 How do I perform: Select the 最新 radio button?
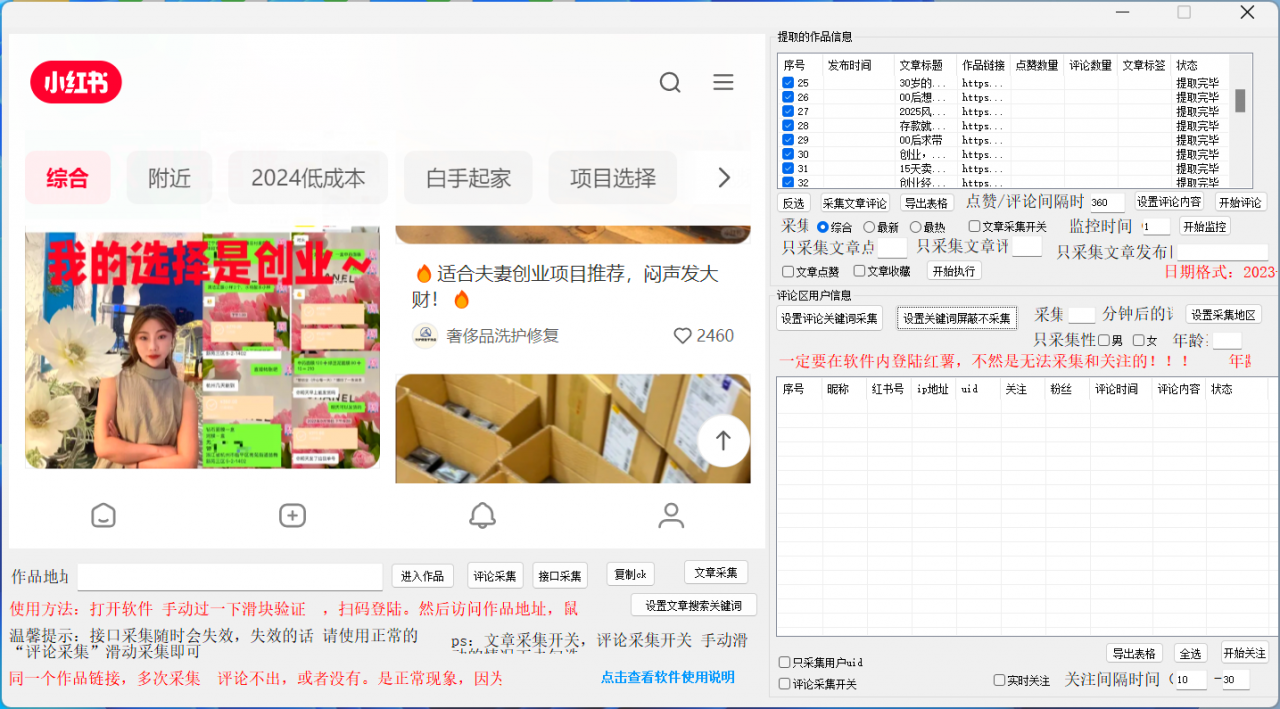coord(869,226)
